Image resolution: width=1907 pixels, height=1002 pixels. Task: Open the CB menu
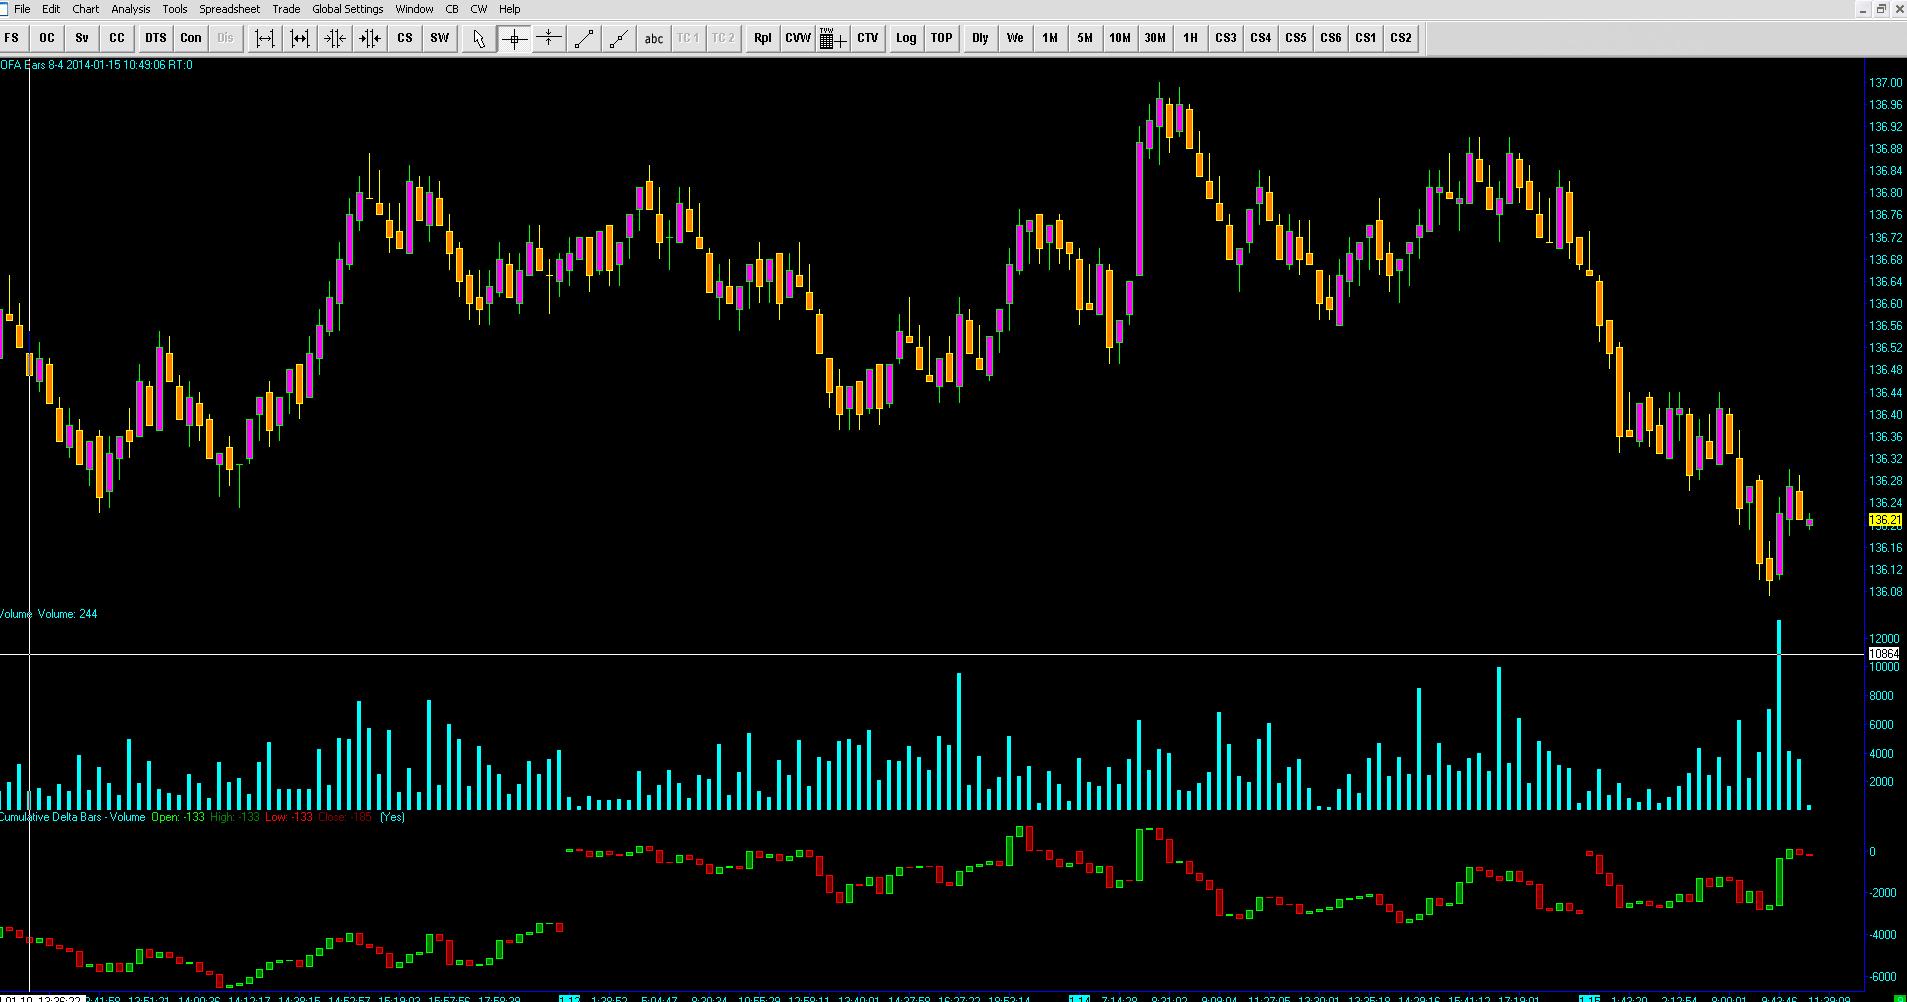point(452,9)
